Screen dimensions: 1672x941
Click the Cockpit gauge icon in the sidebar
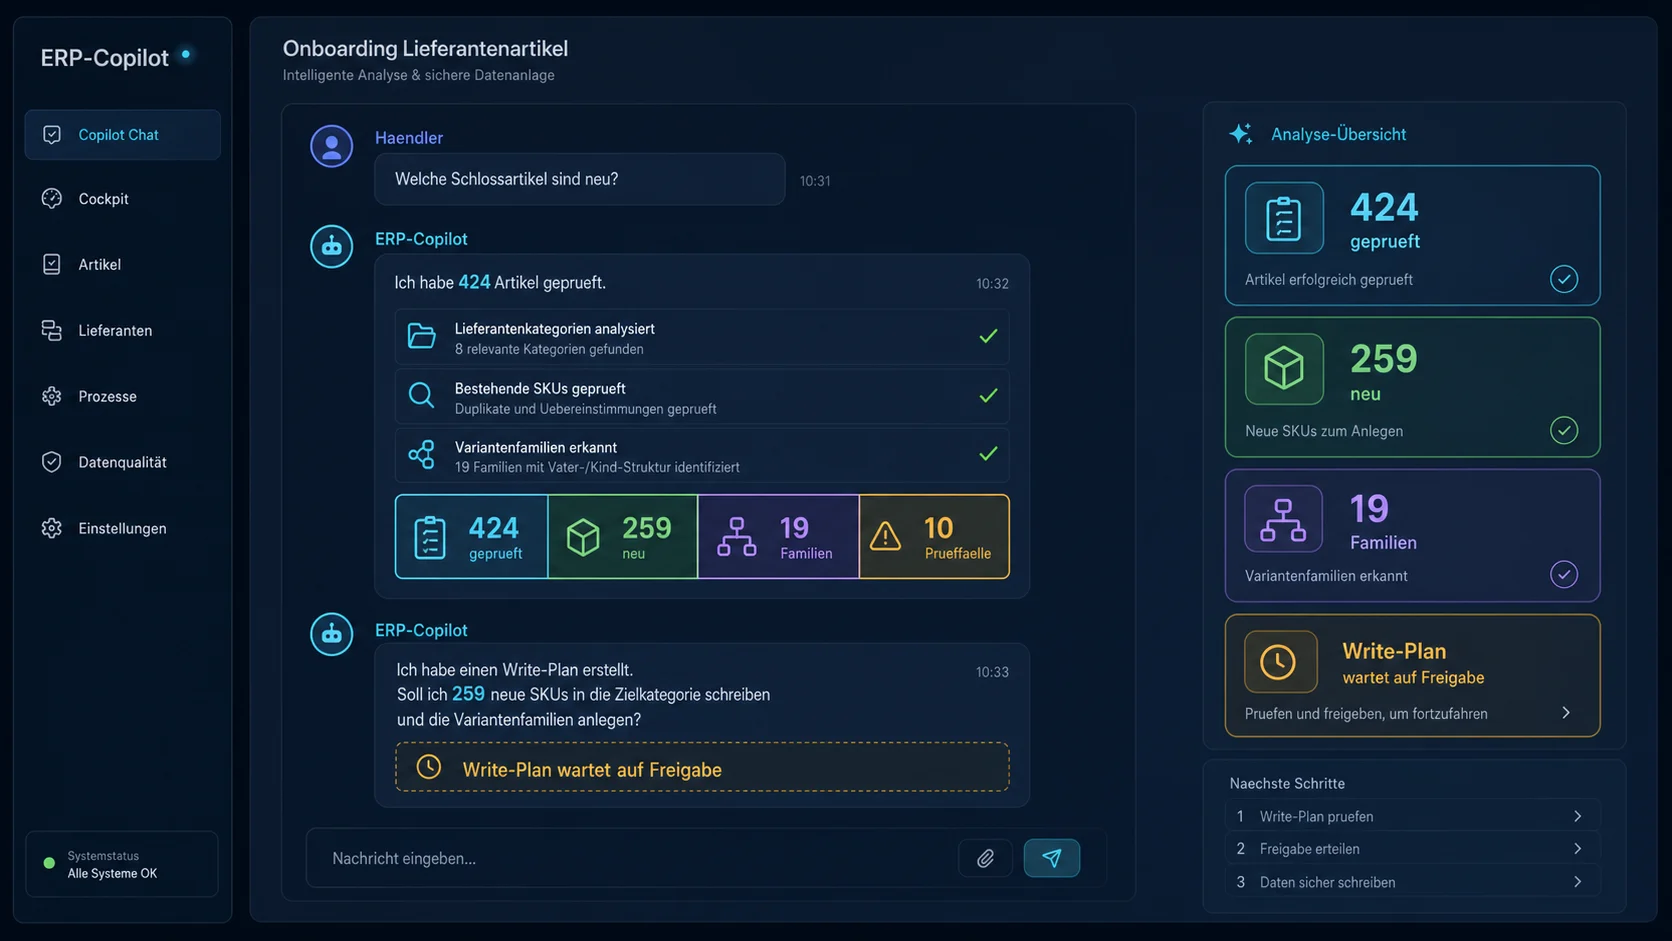(x=52, y=198)
